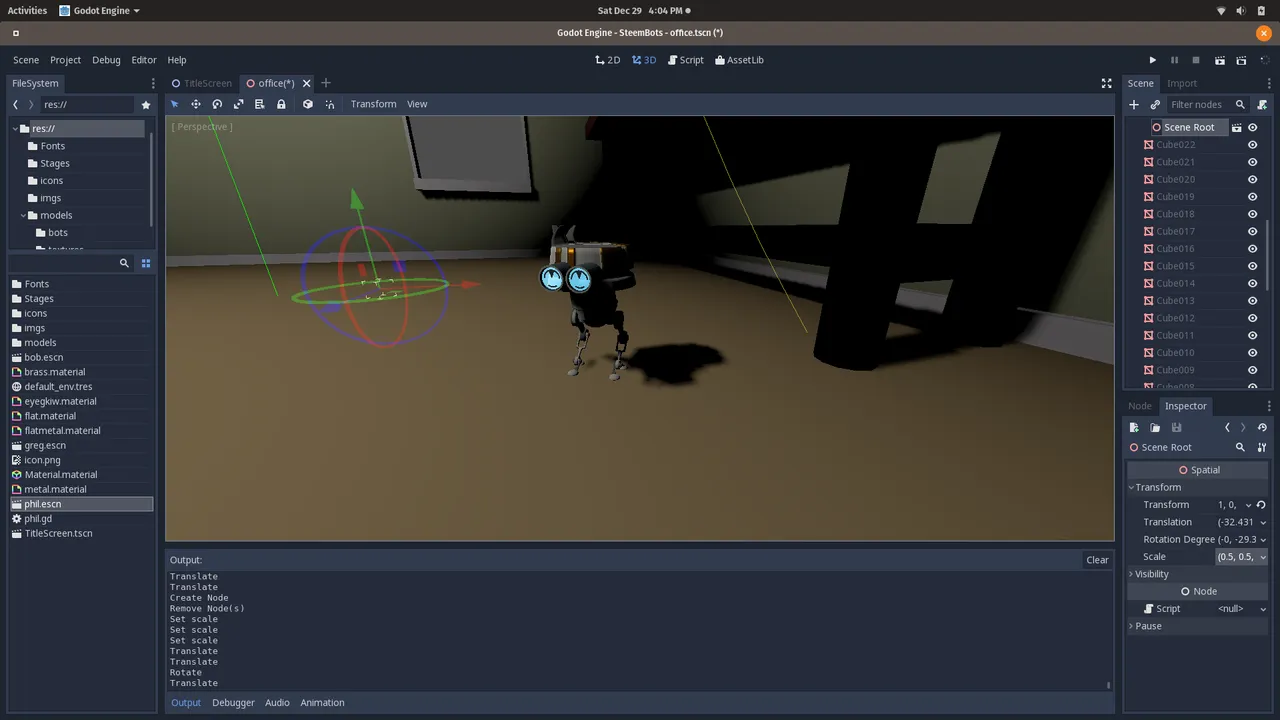Viewport: 1280px width, 720px height.
Task: Lock the selected object with padlock icon
Action: [281, 104]
